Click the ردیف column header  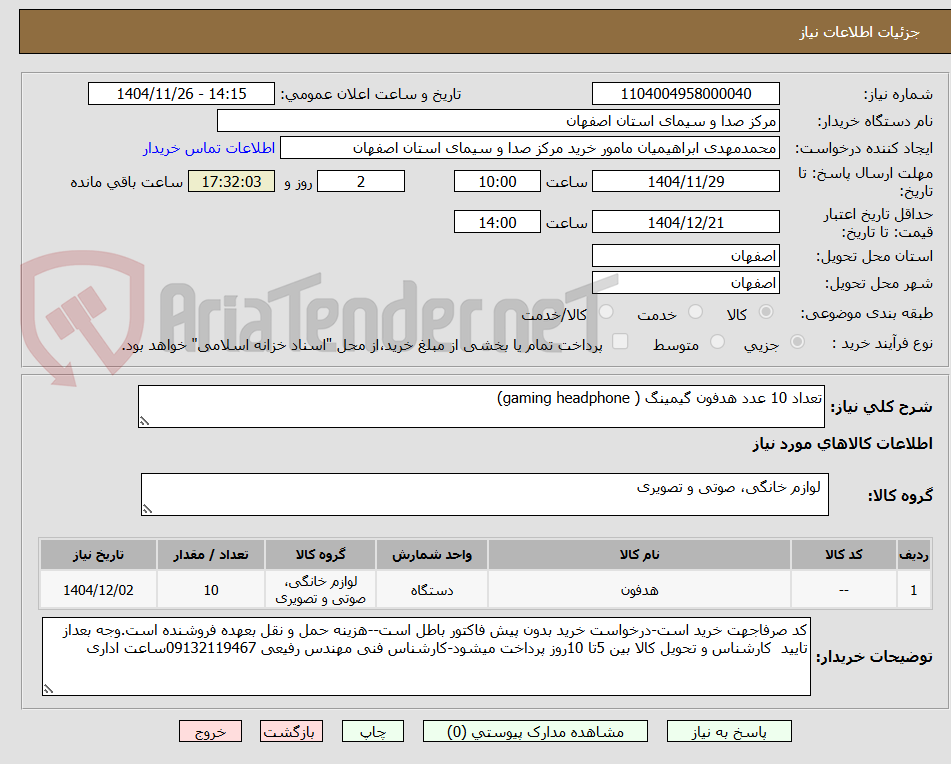click(x=914, y=555)
